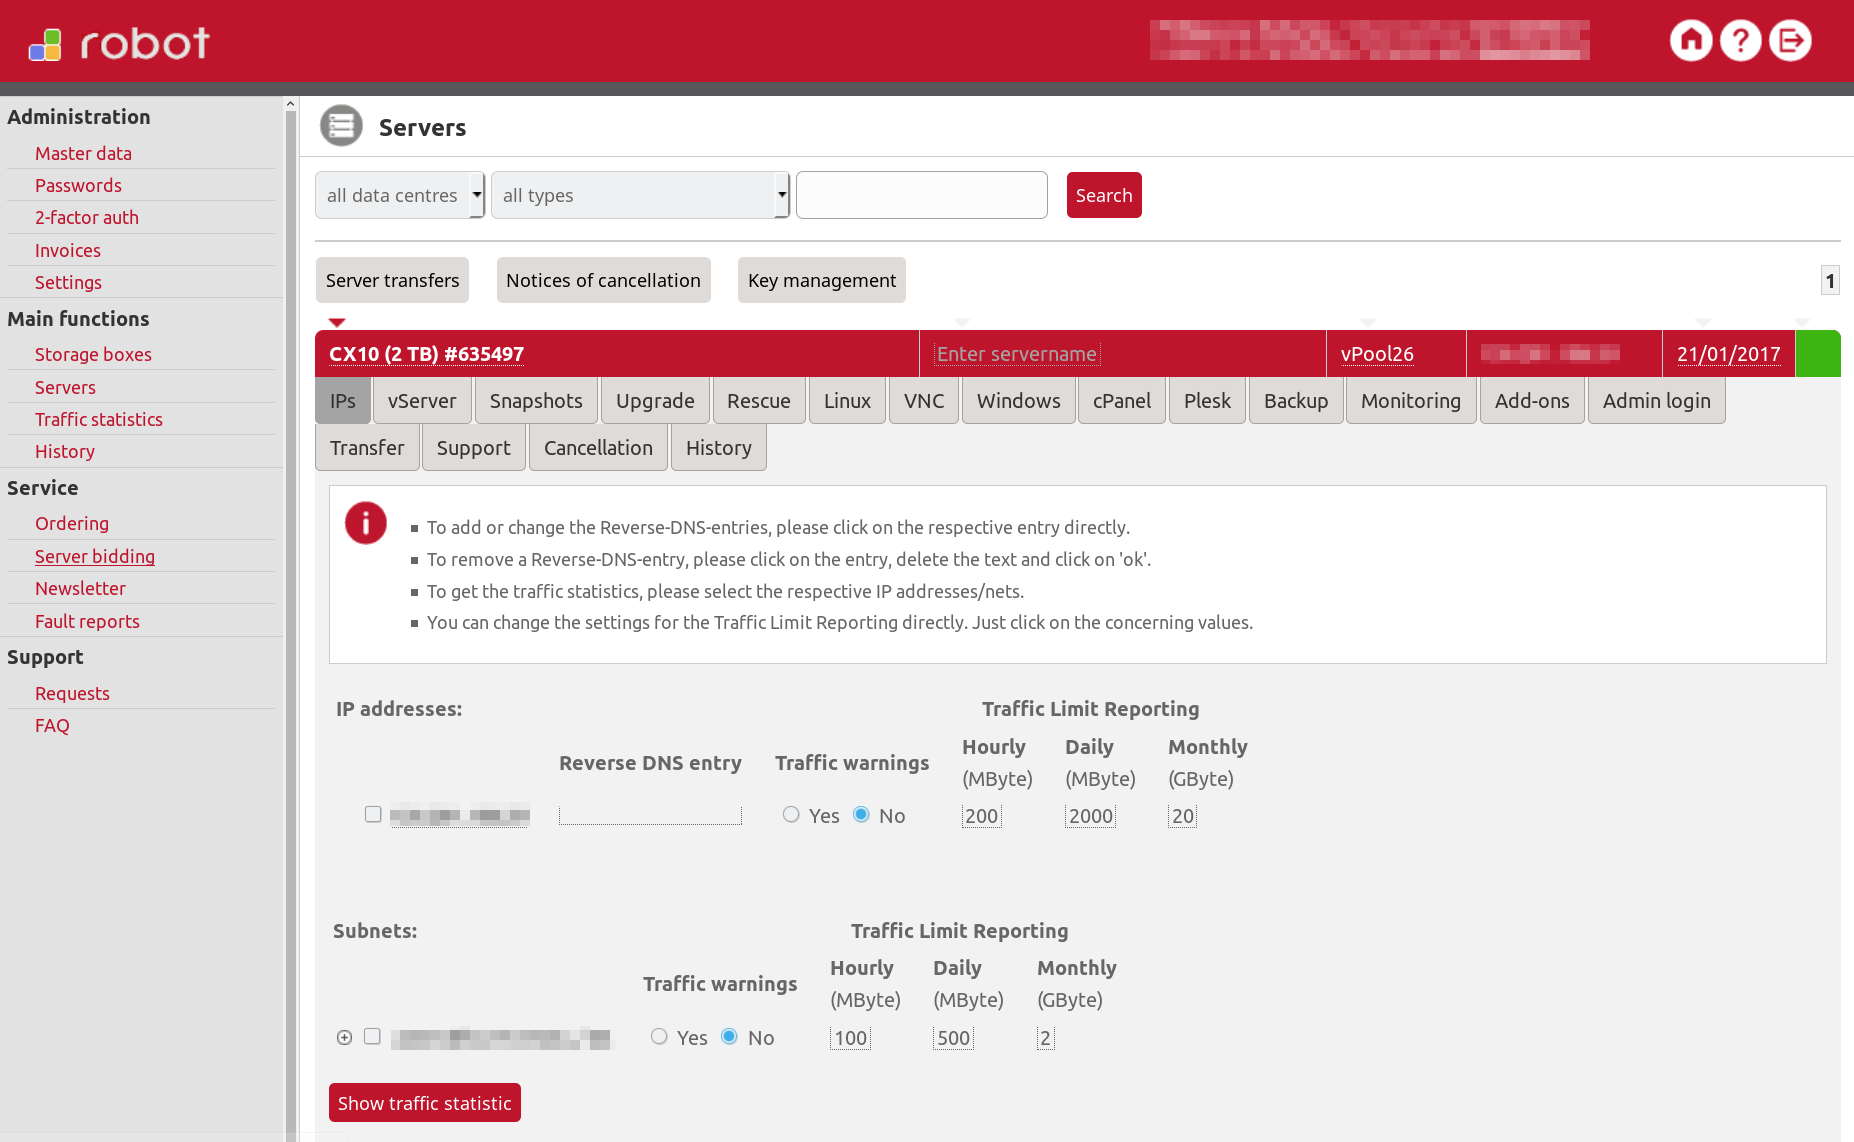Screen dimensions: 1854x1142
Task: Click the green server status indicator
Action: click(x=1817, y=354)
